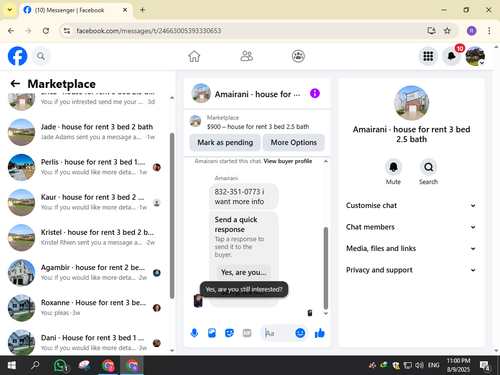This screenshot has height=375, width=500.
Task: Open WhatsApp from the taskbar
Action: [60, 365]
